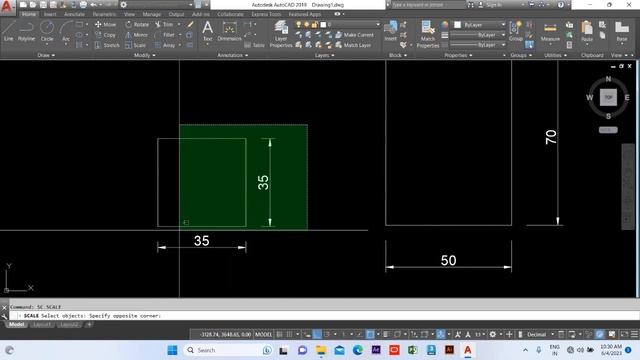This screenshot has width=640, height=360.
Task: Click the Stretch tool
Action: click(107, 45)
